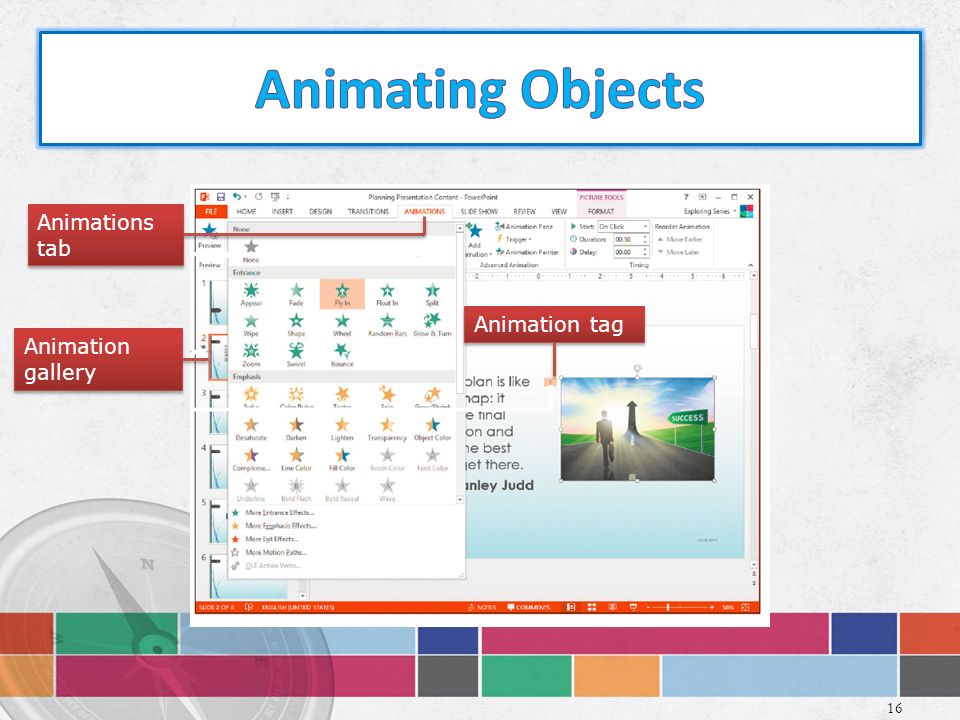Apply the Split entrance animation
The width and height of the screenshot is (960, 720).
[x=432, y=294]
